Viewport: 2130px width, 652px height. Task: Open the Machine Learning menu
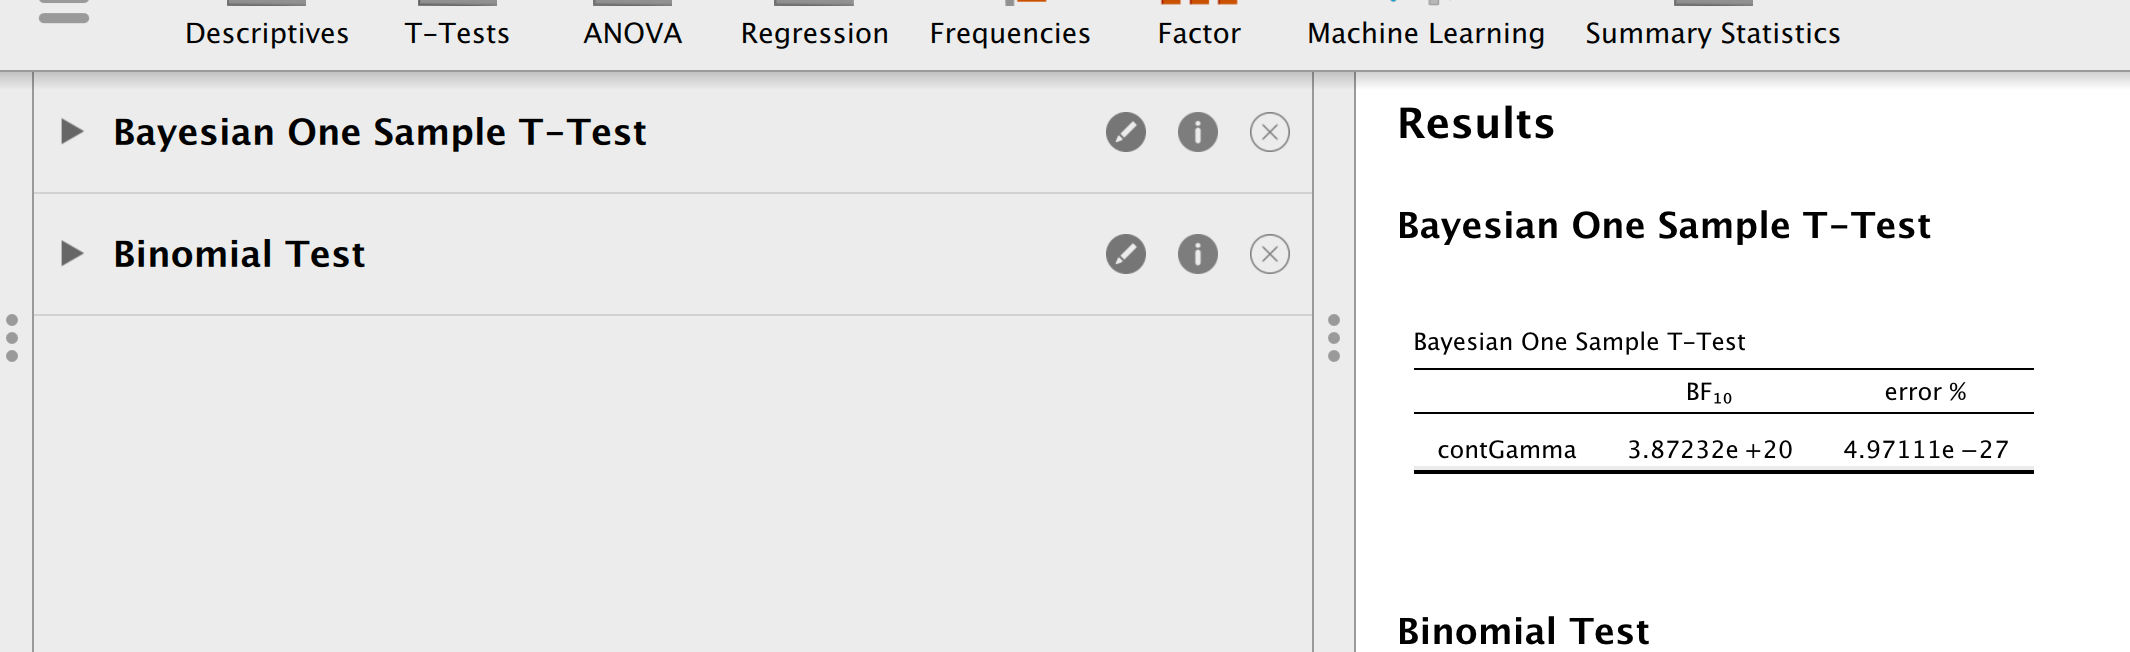[1424, 33]
